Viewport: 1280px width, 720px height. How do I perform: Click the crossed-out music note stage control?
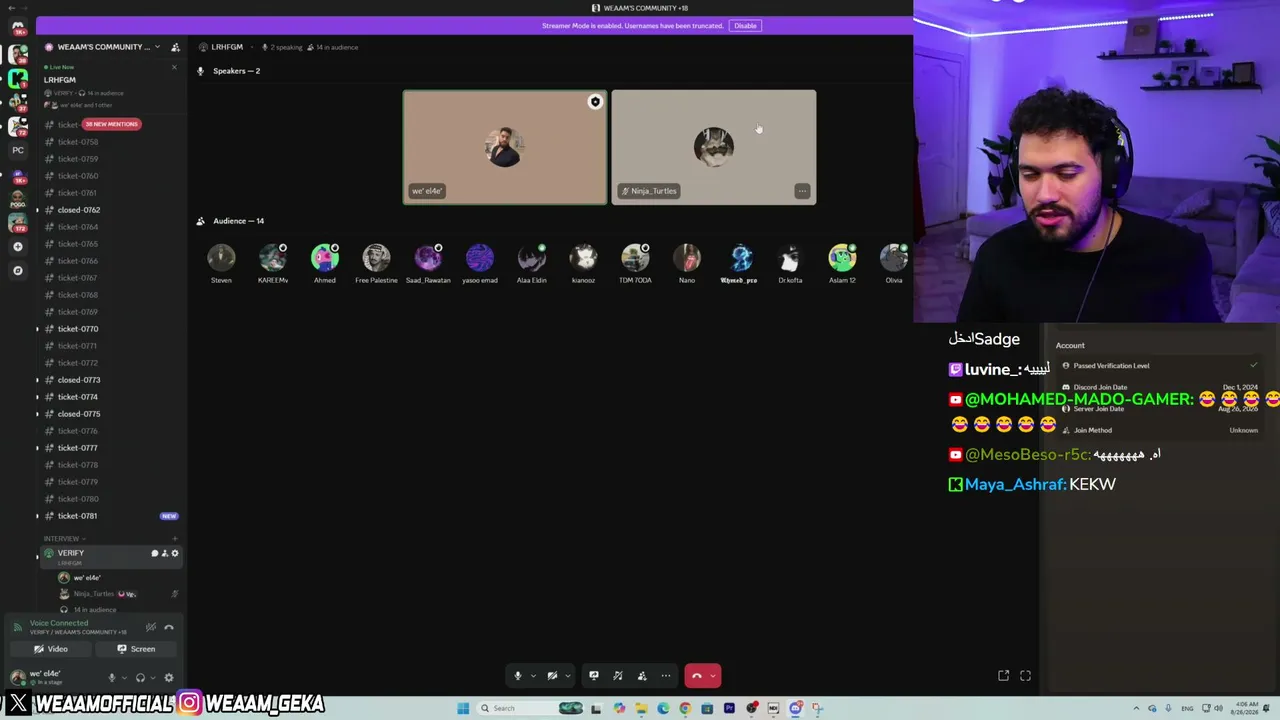click(x=618, y=676)
